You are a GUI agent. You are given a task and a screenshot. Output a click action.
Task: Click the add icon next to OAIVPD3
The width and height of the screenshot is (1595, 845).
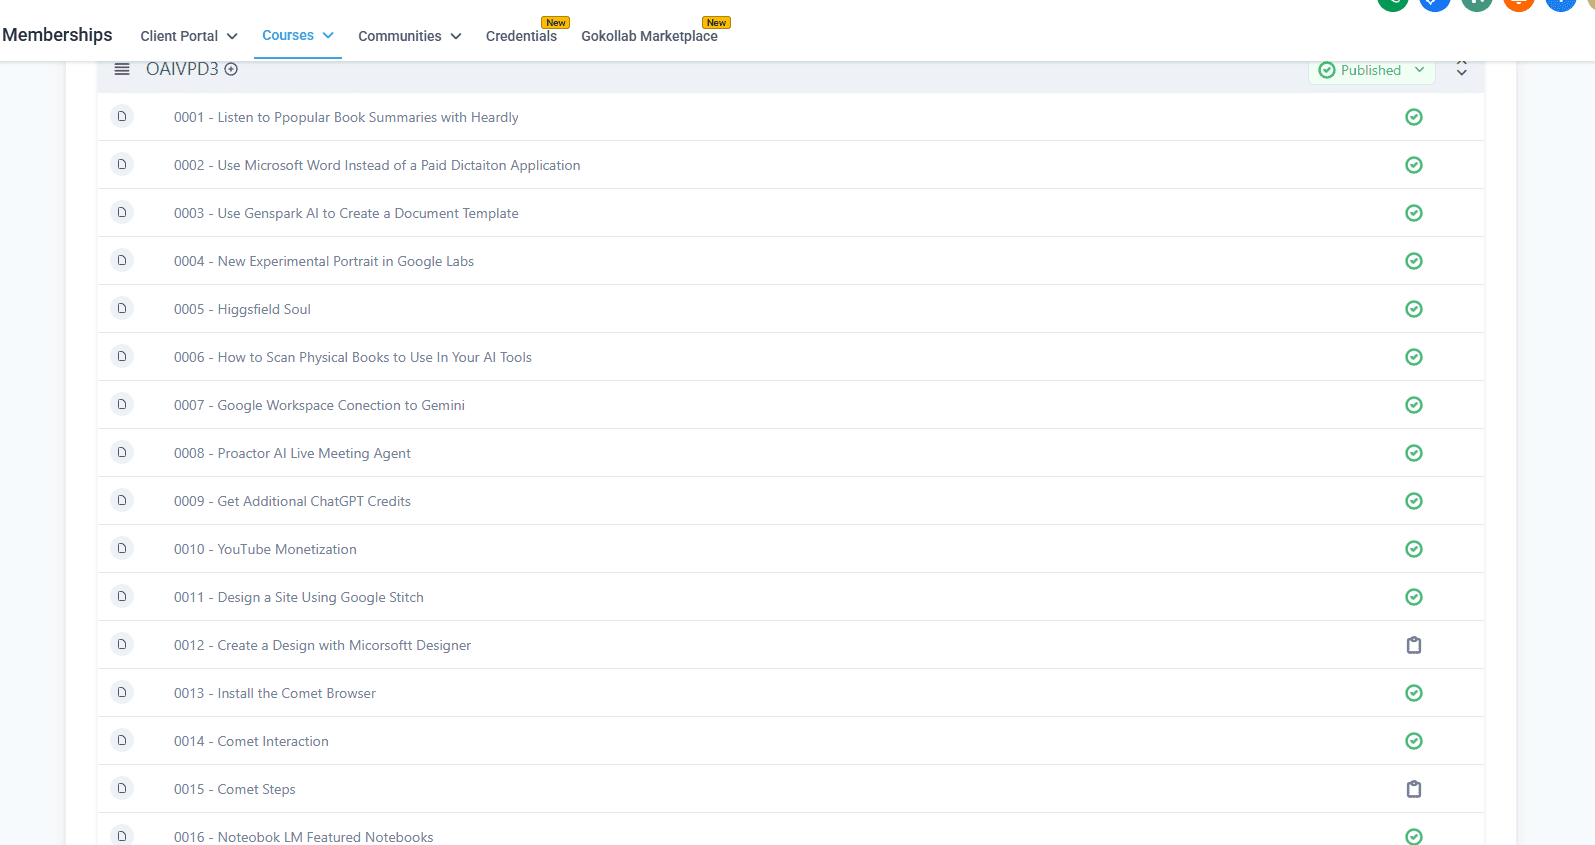[231, 70]
